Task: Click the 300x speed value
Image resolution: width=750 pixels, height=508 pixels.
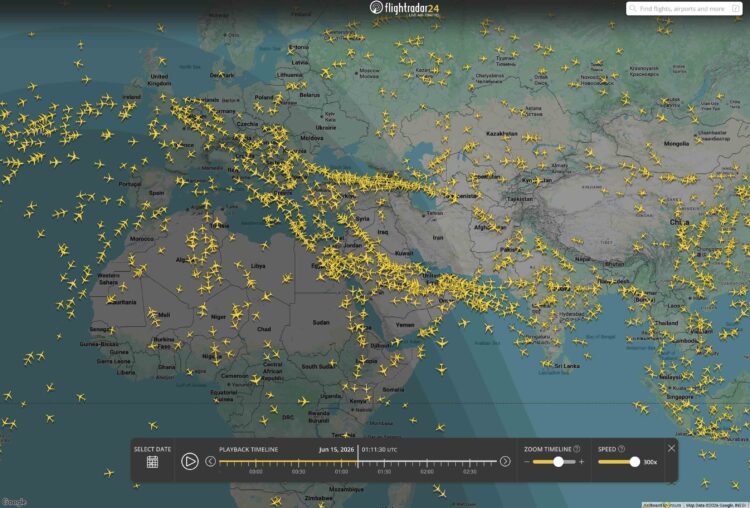Action: (650, 462)
